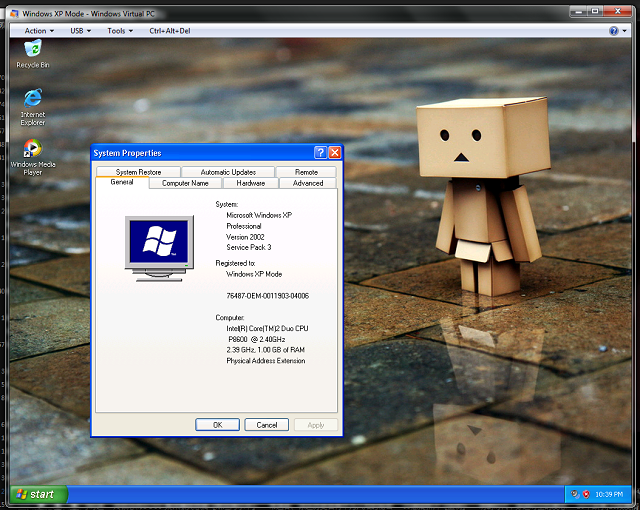Select the Windows Media Player desktop icon
This screenshot has height=510, width=640.
[x=33, y=157]
